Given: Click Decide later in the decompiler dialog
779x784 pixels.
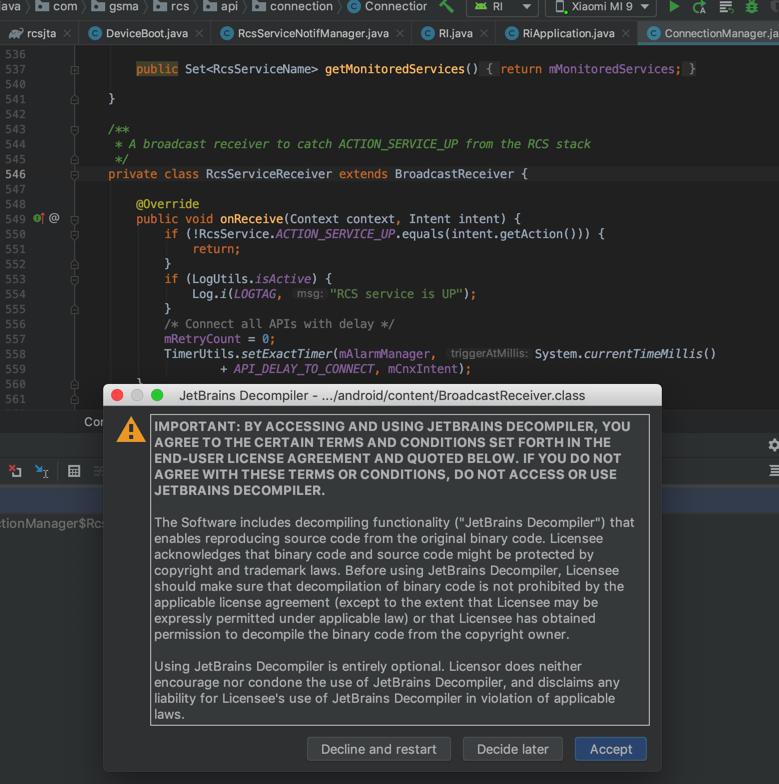Looking at the screenshot, I should point(512,749).
